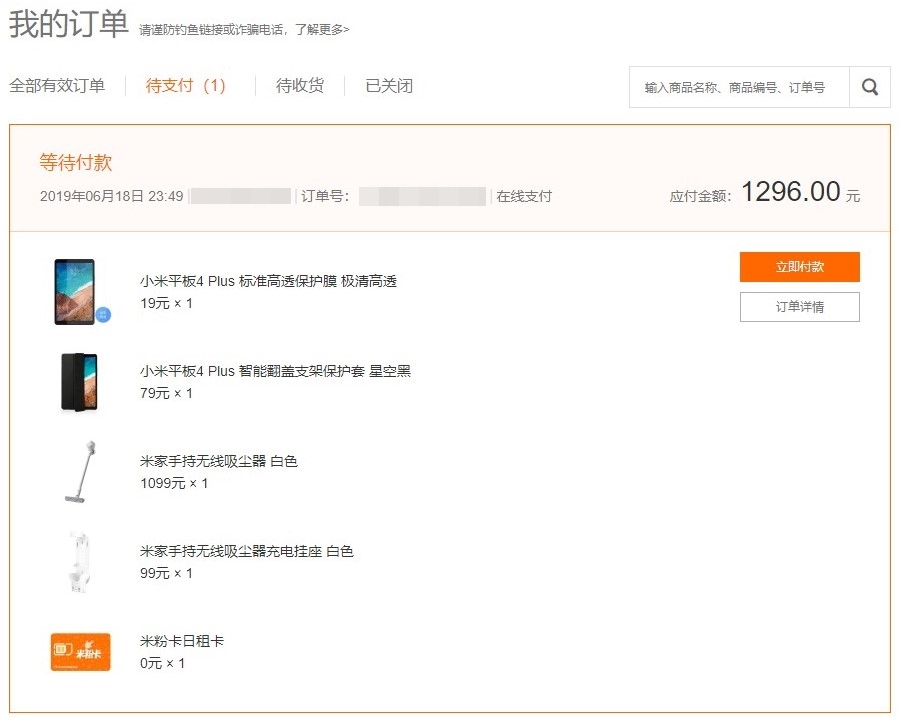Open the 米家手持无线吸尘器充电挂座 product link

[246, 551]
